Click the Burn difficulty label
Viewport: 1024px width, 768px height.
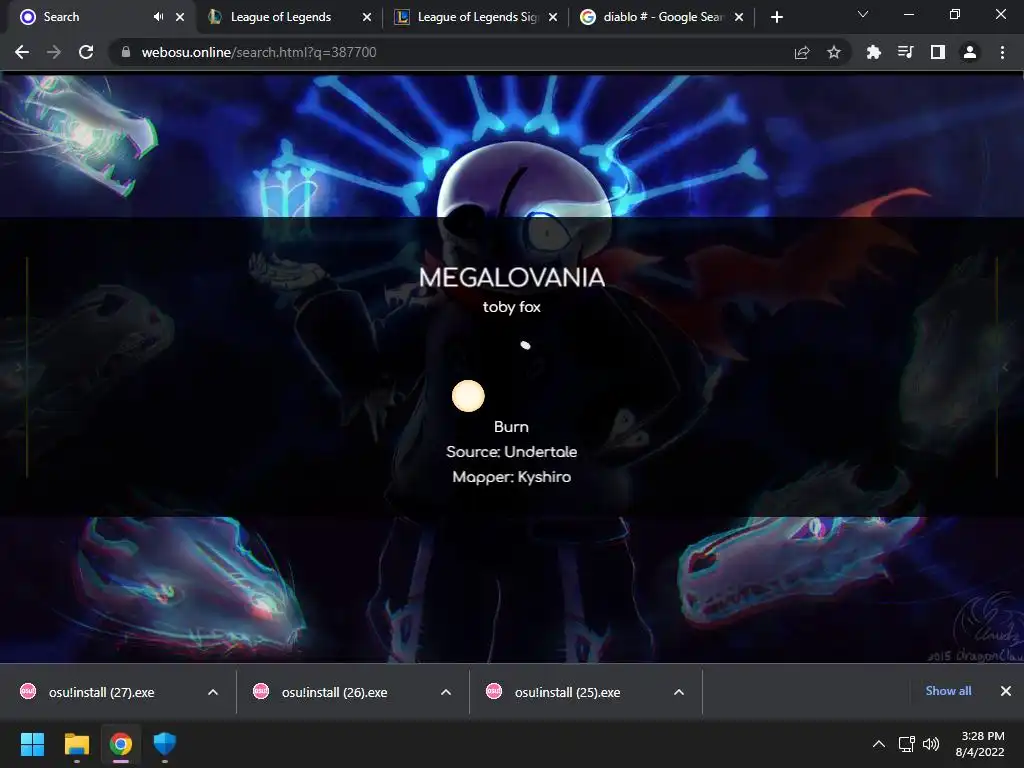511,427
